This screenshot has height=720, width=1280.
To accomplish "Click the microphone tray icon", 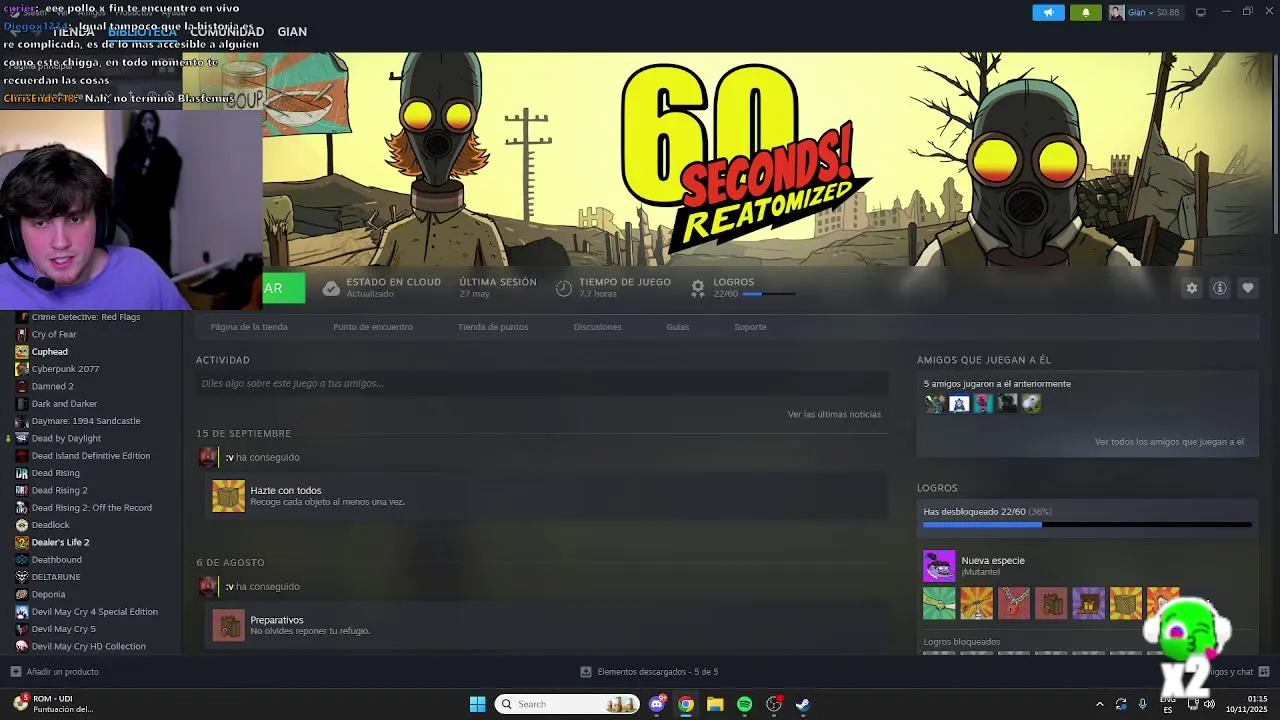I will 1142,704.
